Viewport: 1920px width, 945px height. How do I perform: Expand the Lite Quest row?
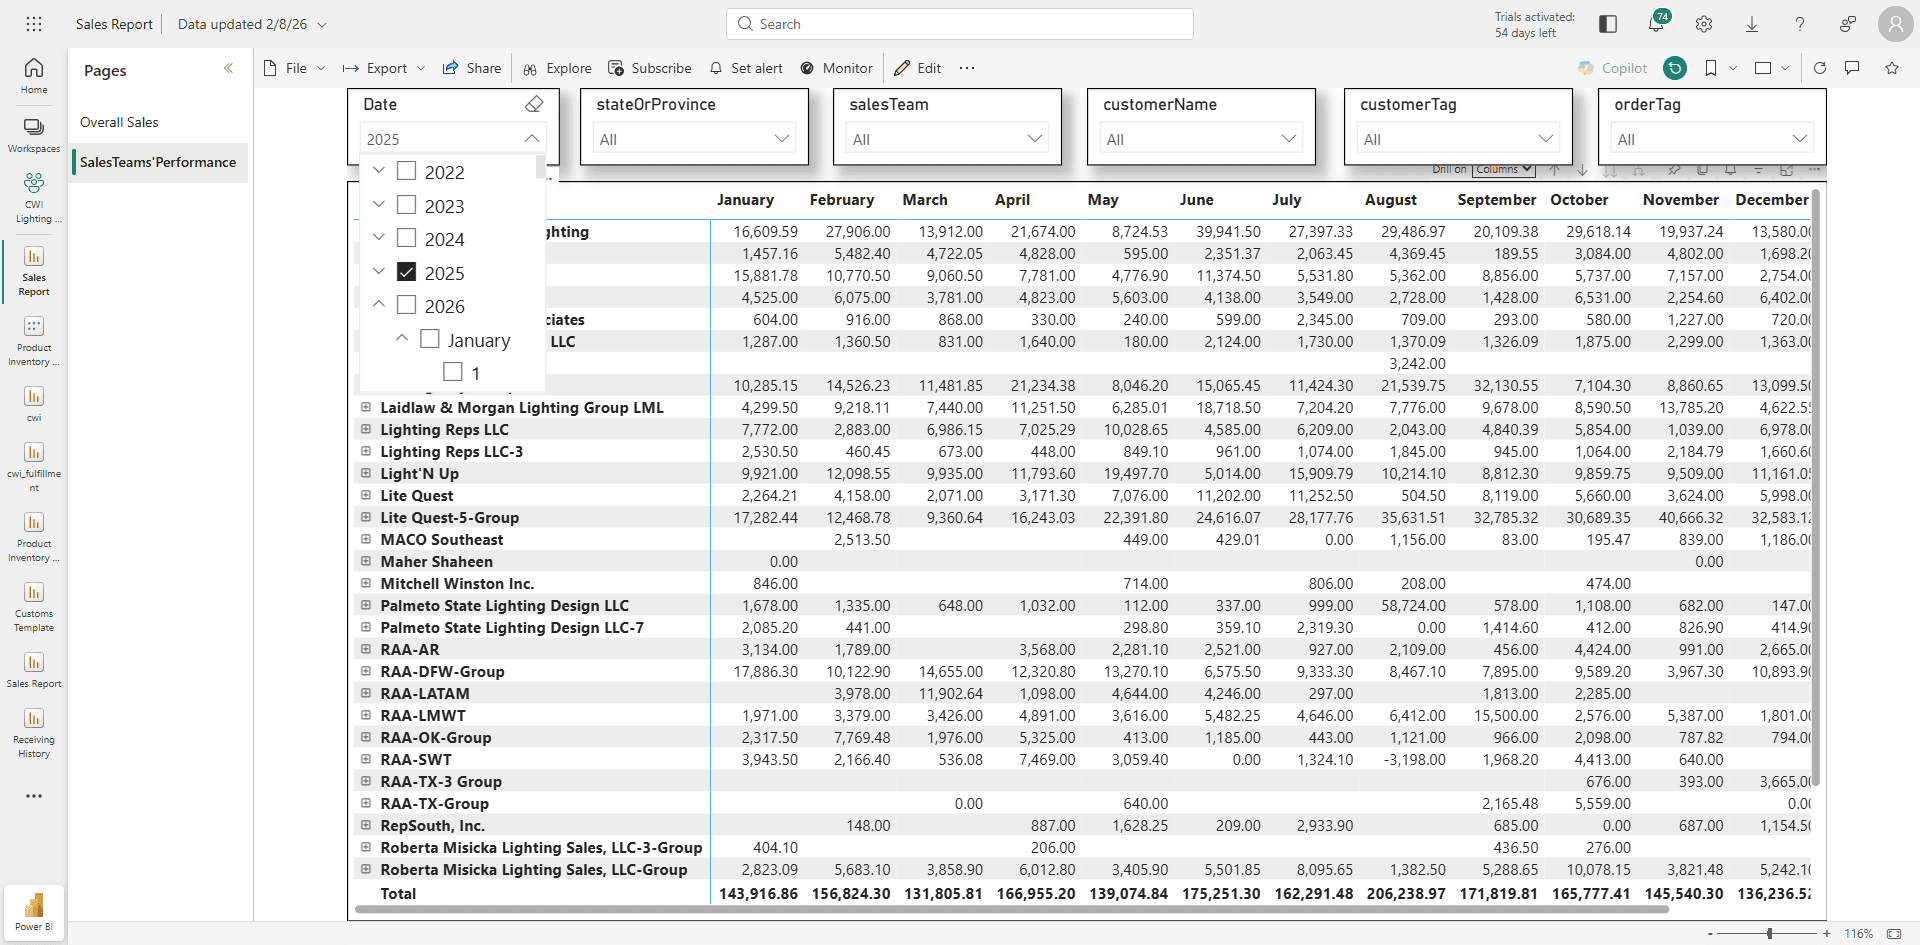(x=366, y=495)
